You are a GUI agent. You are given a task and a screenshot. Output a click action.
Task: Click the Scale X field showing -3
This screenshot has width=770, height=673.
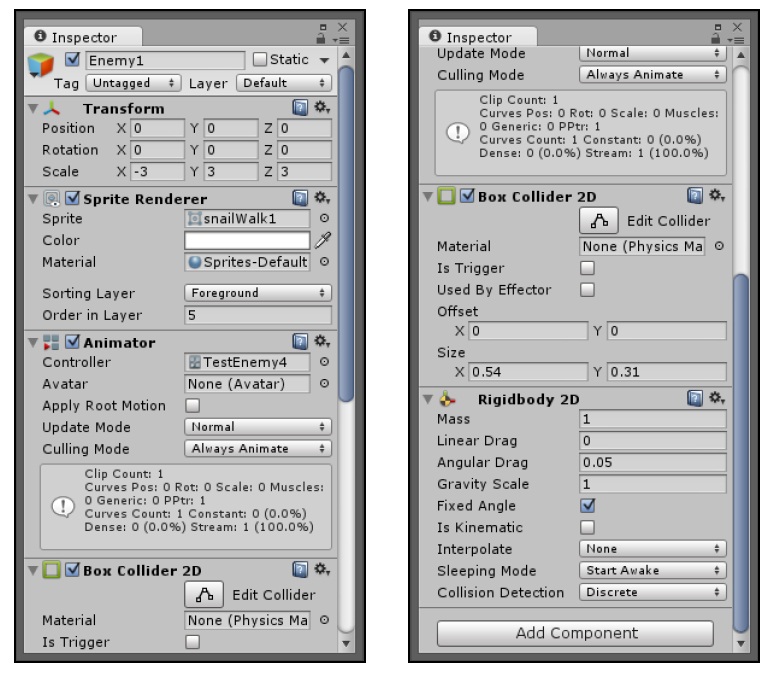pos(157,171)
